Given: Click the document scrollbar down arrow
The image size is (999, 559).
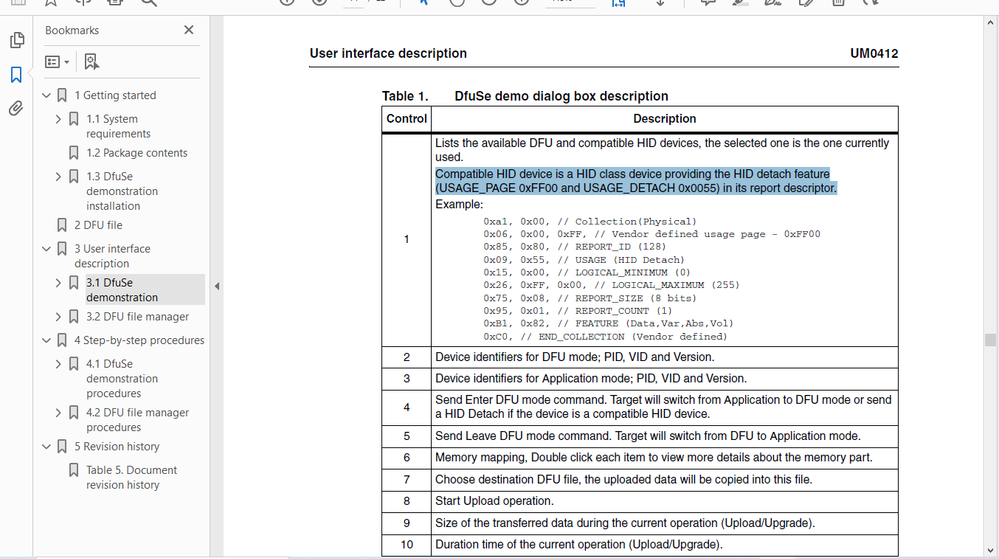Looking at the screenshot, I should [990, 550].
